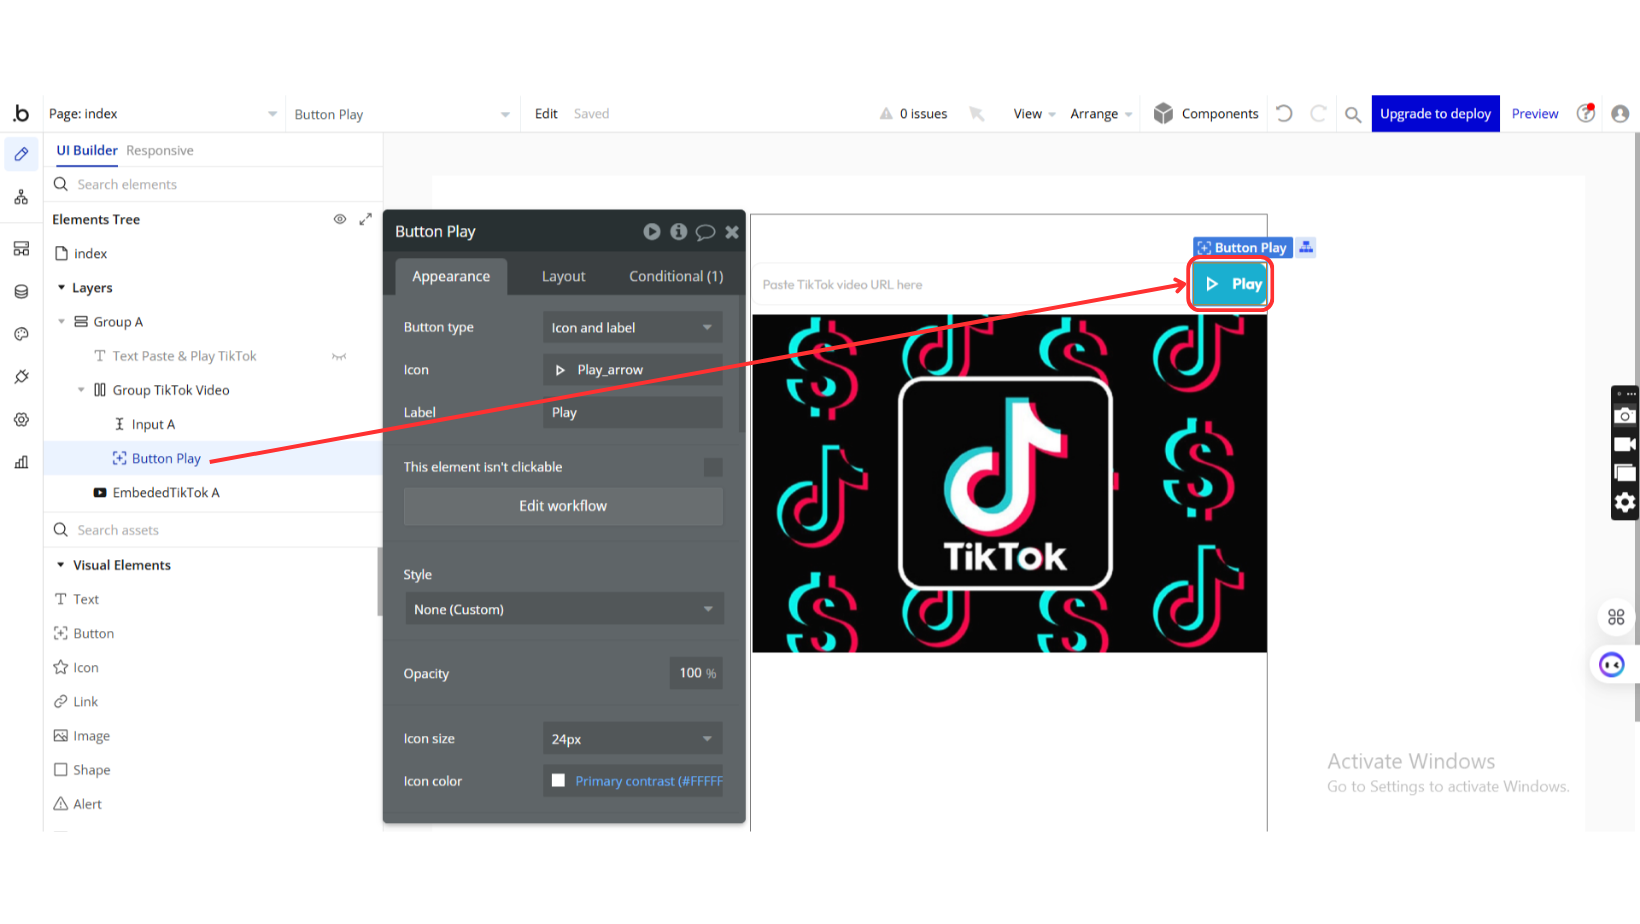Open the help question mark icon

point(1586,113)
